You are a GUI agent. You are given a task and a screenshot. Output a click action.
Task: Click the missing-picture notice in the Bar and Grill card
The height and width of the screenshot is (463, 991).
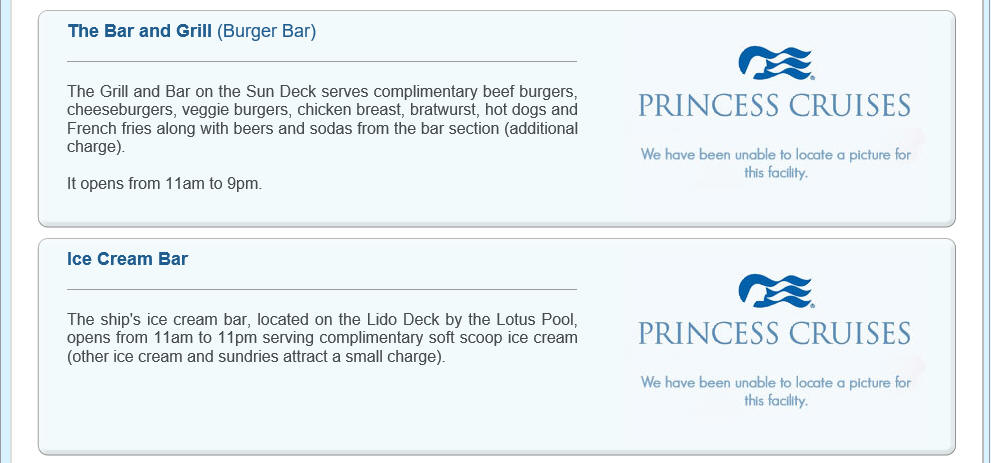(x=775, y=163)
